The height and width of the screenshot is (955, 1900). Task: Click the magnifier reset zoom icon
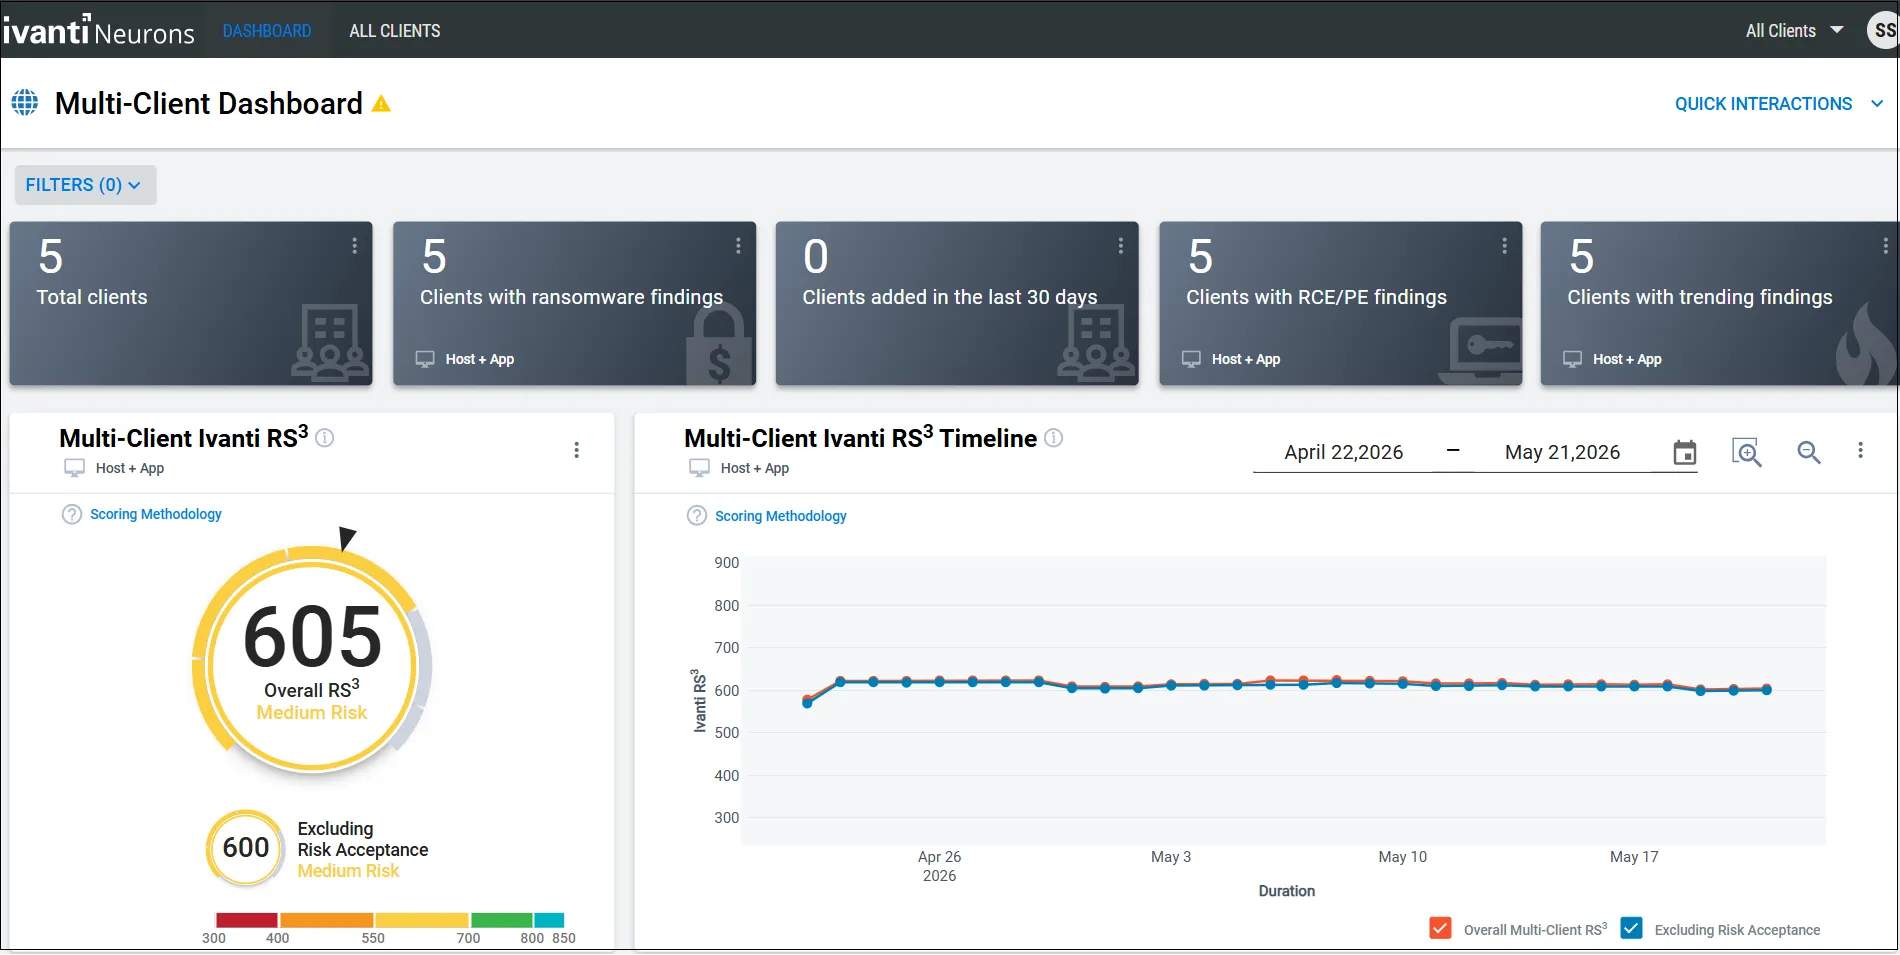pyautogui.click(x=1809, y=452)
